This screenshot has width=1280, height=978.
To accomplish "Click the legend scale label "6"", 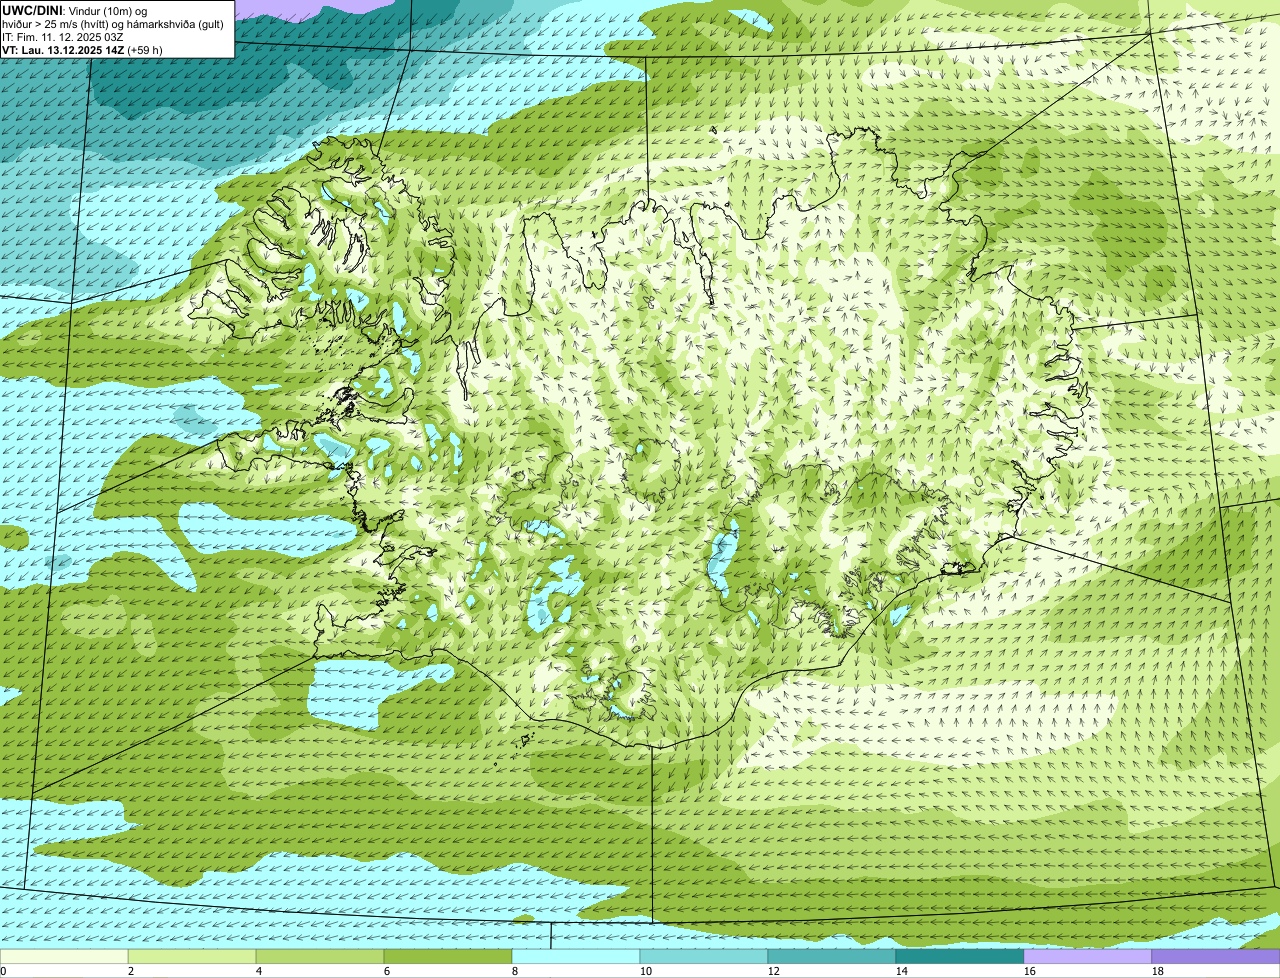I will [387, 971].
